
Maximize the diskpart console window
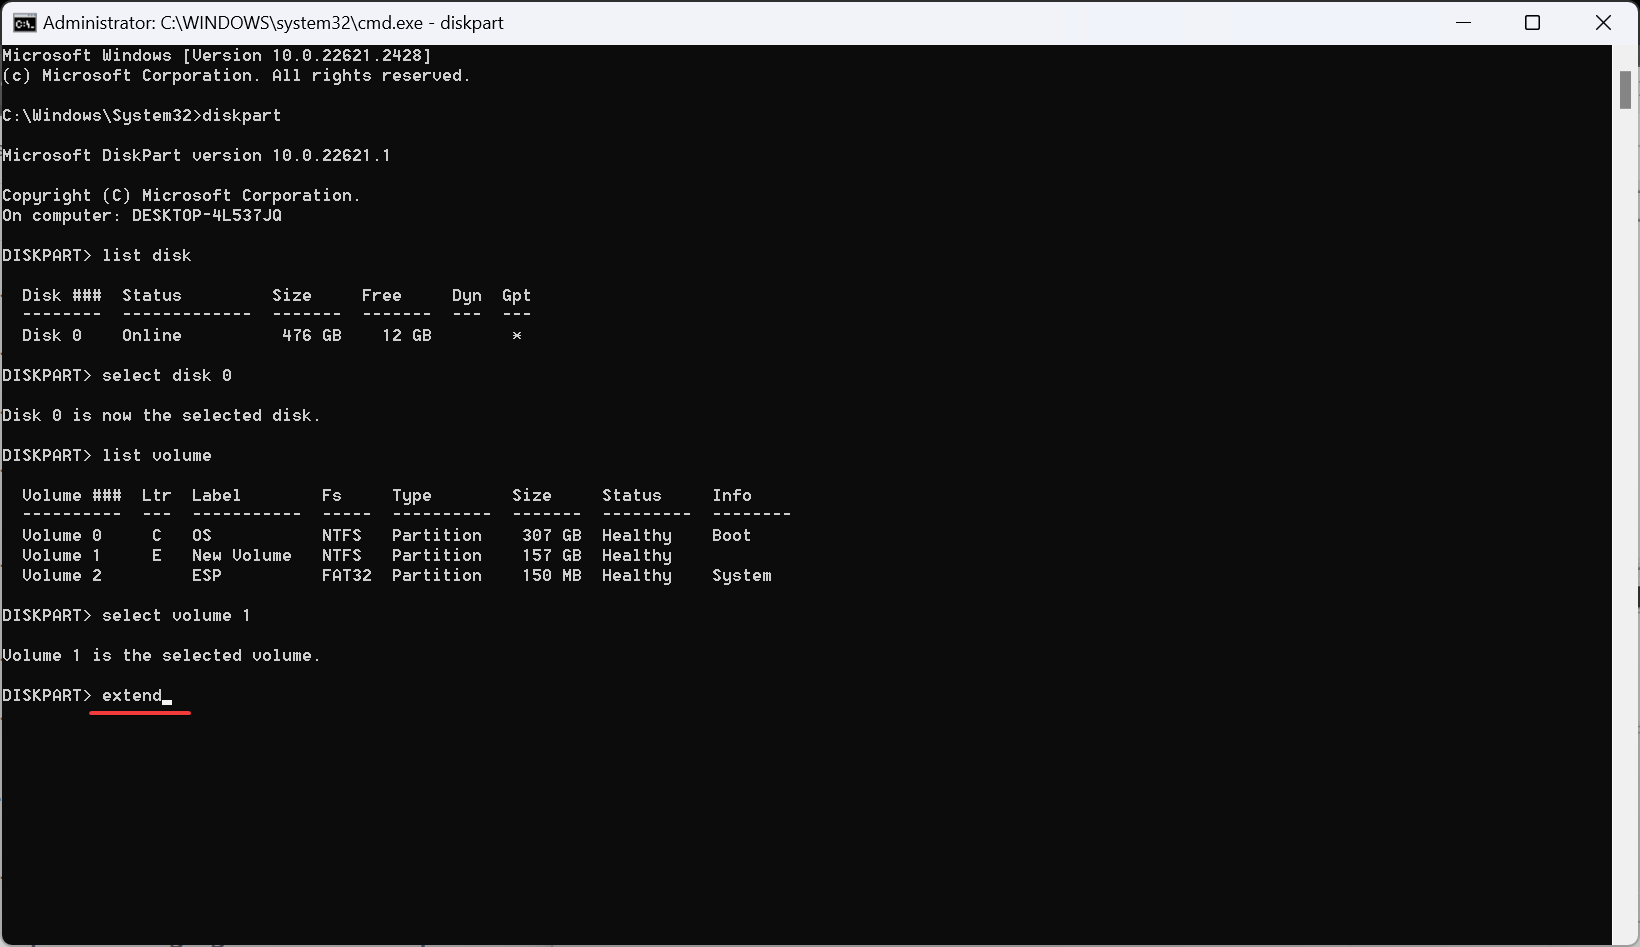pyautogui.click(x=1533, y=22)
